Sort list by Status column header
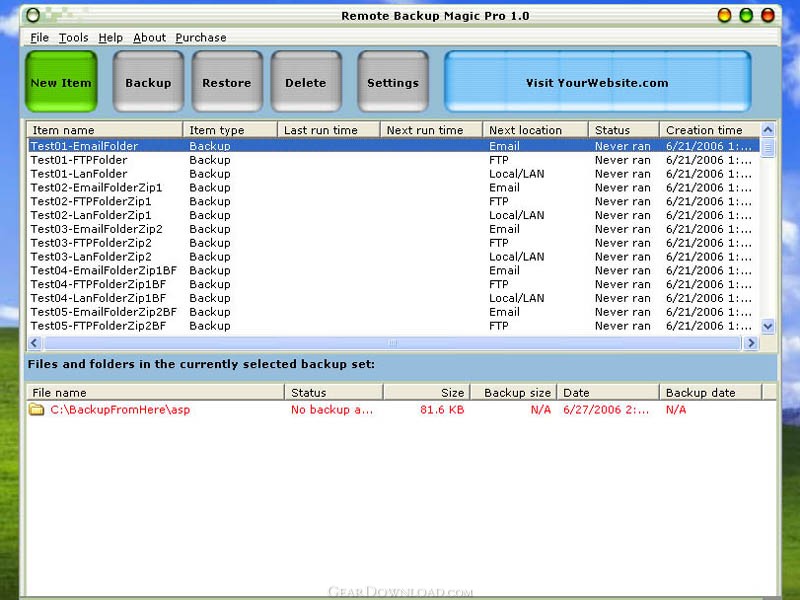Image resolution: width=800 pixels, height=600 pixels. pyautogui.click(x=622, y=130)
